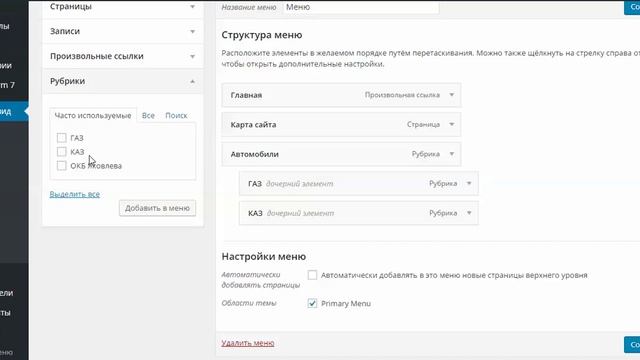The width and height of the screenshot is (640, 360).
Task: Open settings arrow for Автомобили item
Action: pos(451,154)
